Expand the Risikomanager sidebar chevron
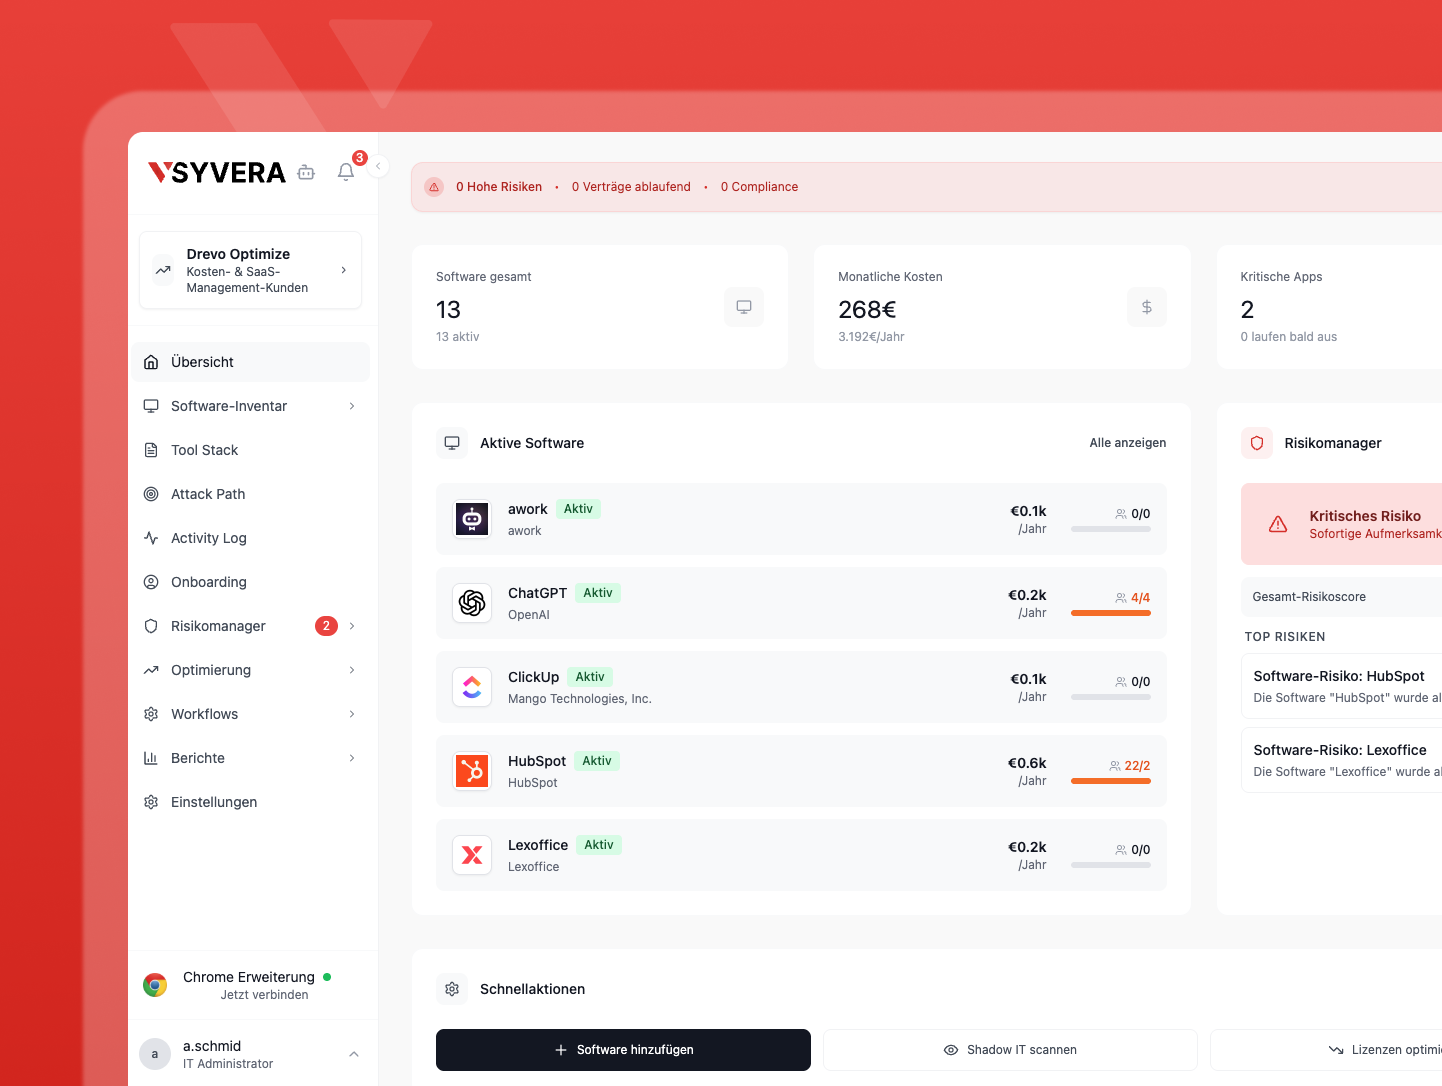 click(352, 626)
